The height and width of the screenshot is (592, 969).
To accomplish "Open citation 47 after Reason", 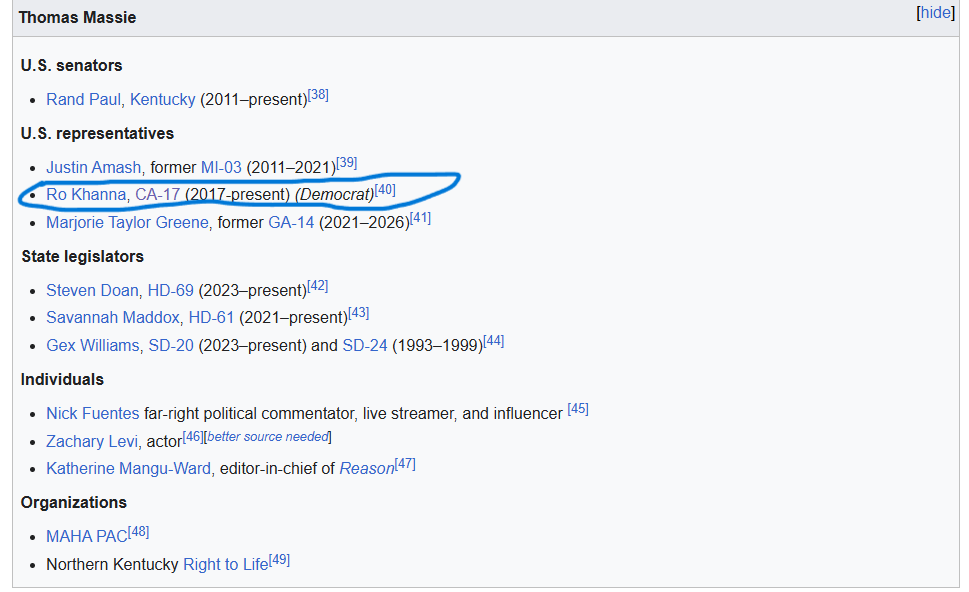I will (405, 463).
